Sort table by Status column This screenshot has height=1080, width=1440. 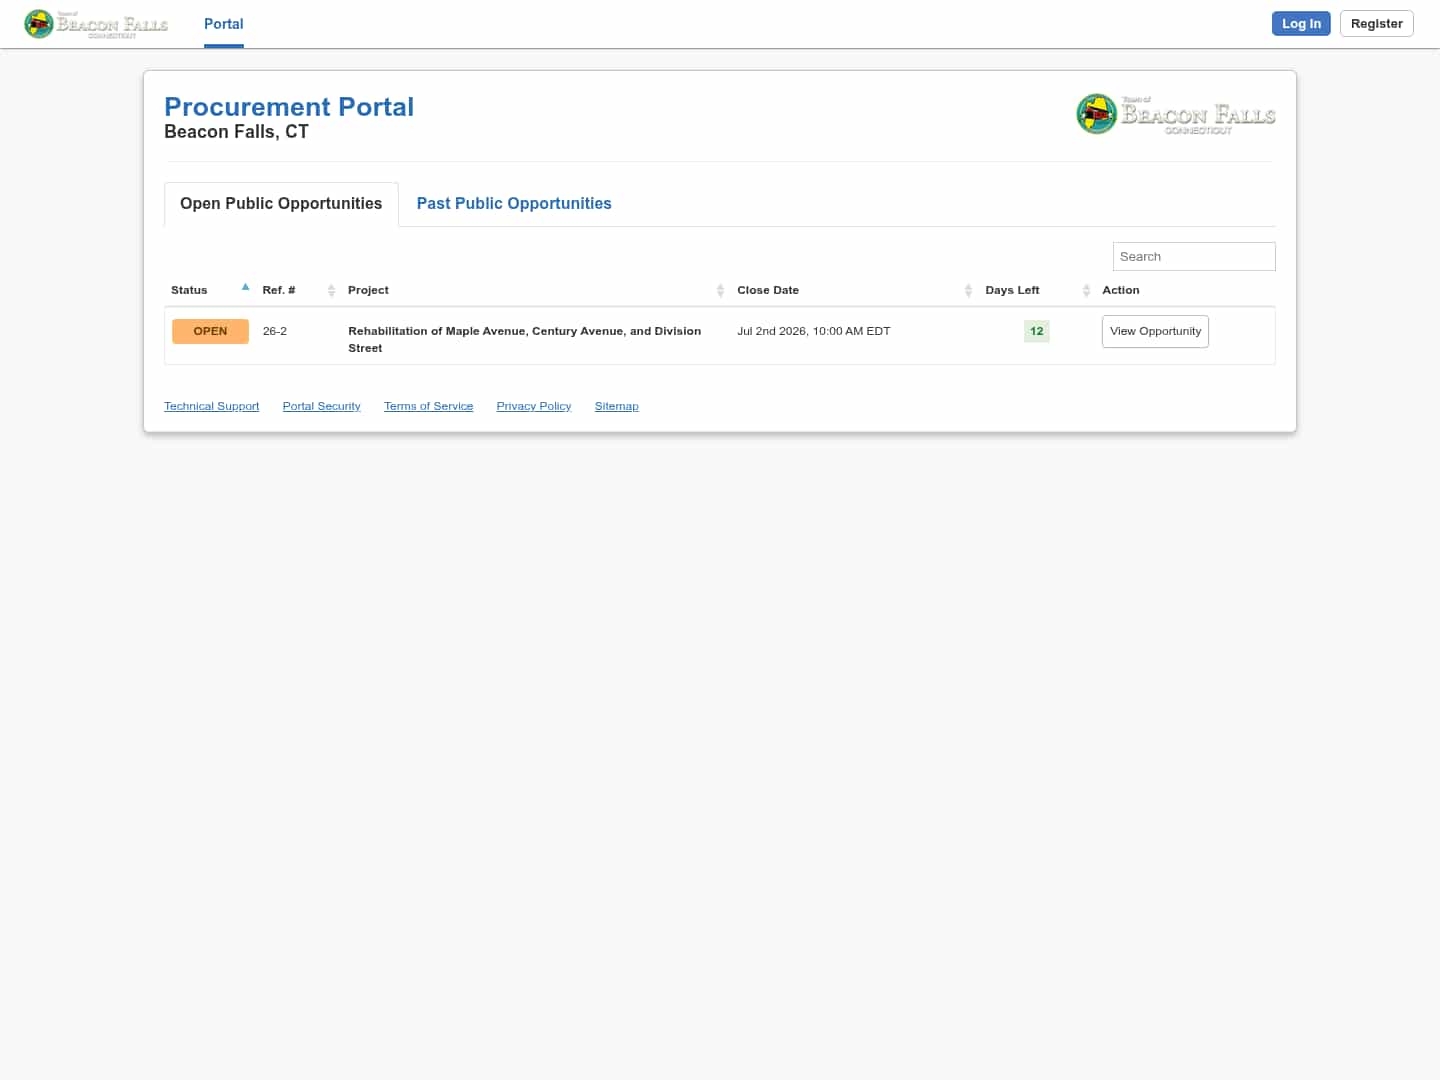point(210,290)
